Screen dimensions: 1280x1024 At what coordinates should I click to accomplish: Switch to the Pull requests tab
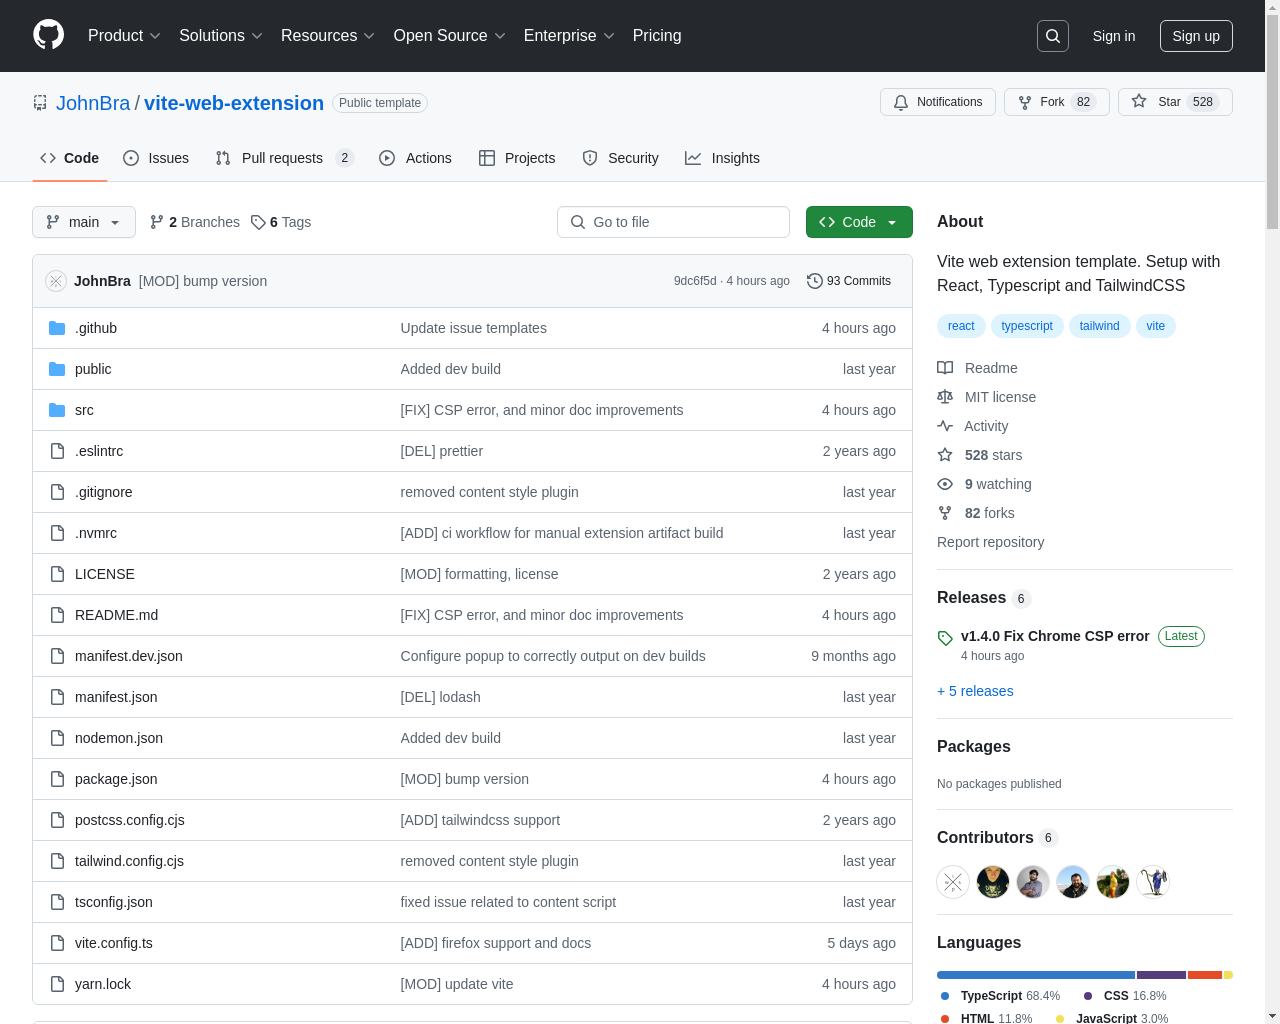pyautogui.click(x=284, y=158)
